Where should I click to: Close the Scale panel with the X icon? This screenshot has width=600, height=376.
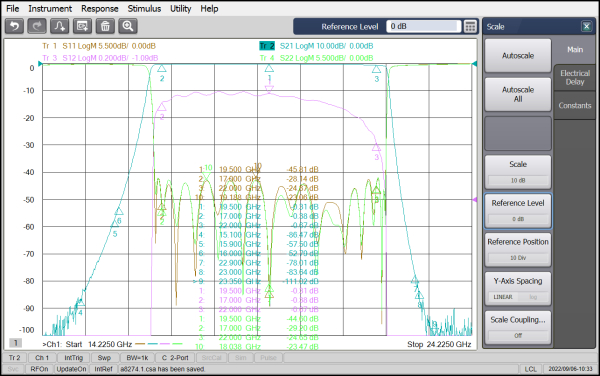(586, 26)
